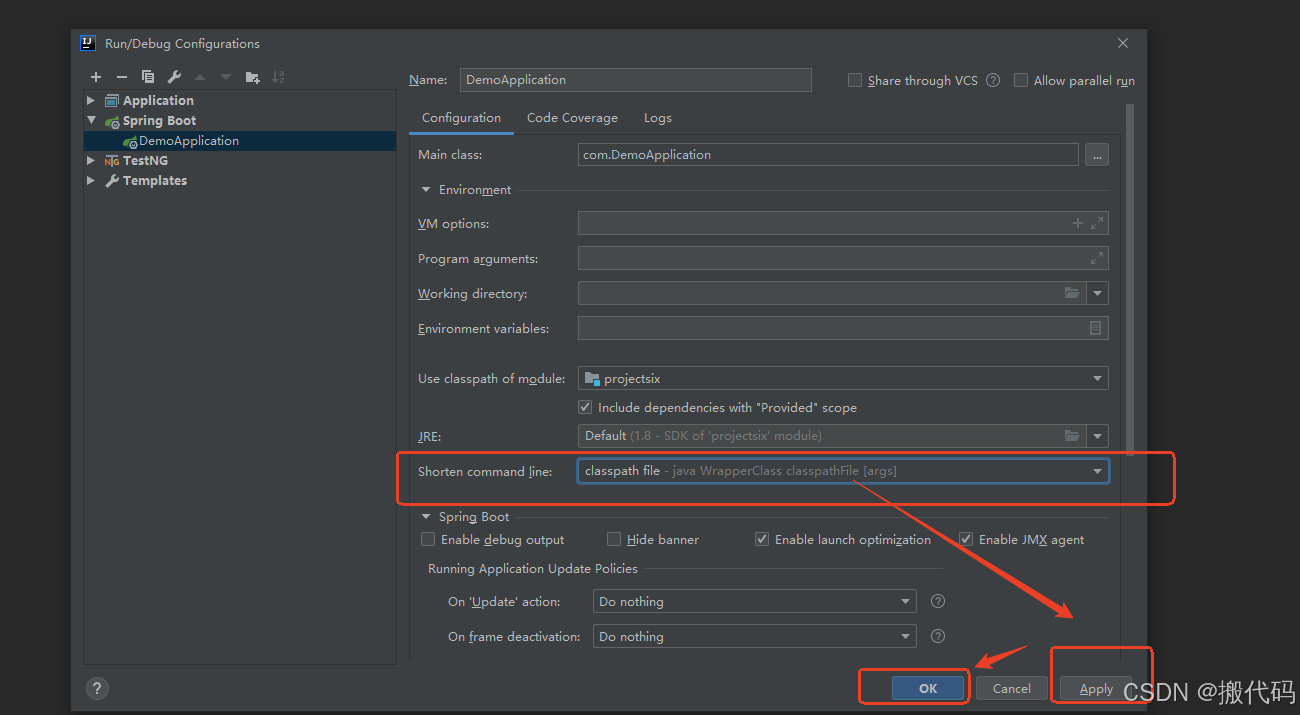Collapse the Spring Boot settings section

(426, 517)
